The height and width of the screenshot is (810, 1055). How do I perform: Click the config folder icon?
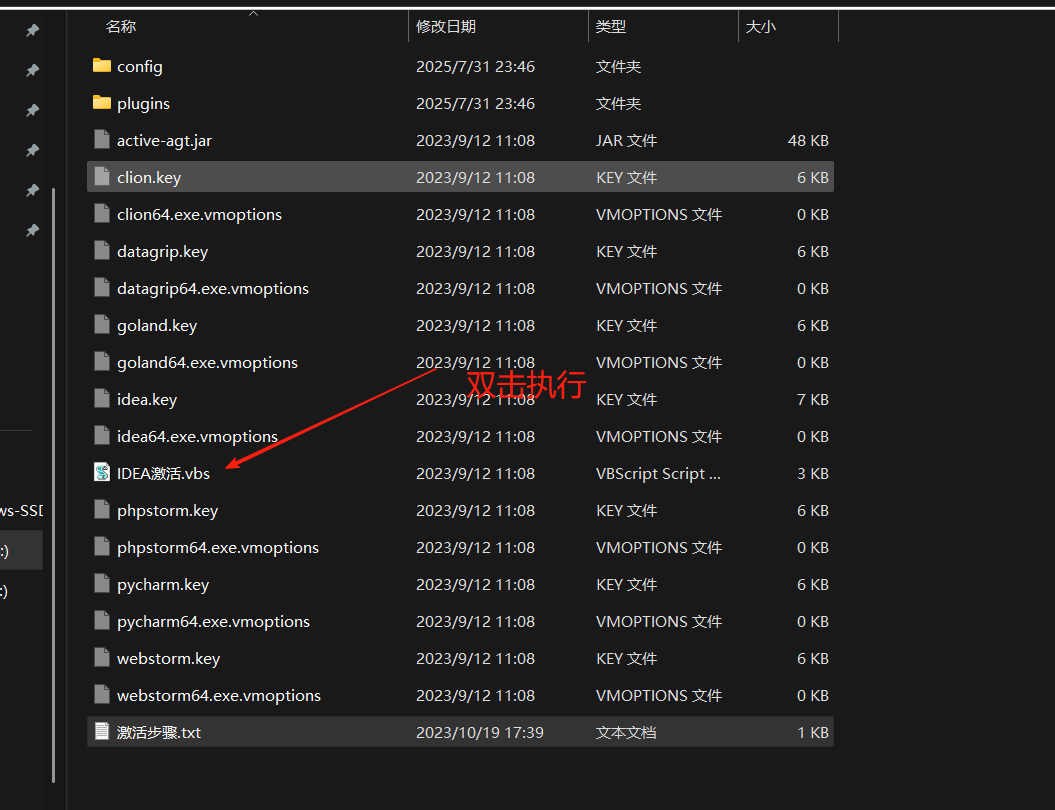(x=102, y=65)
